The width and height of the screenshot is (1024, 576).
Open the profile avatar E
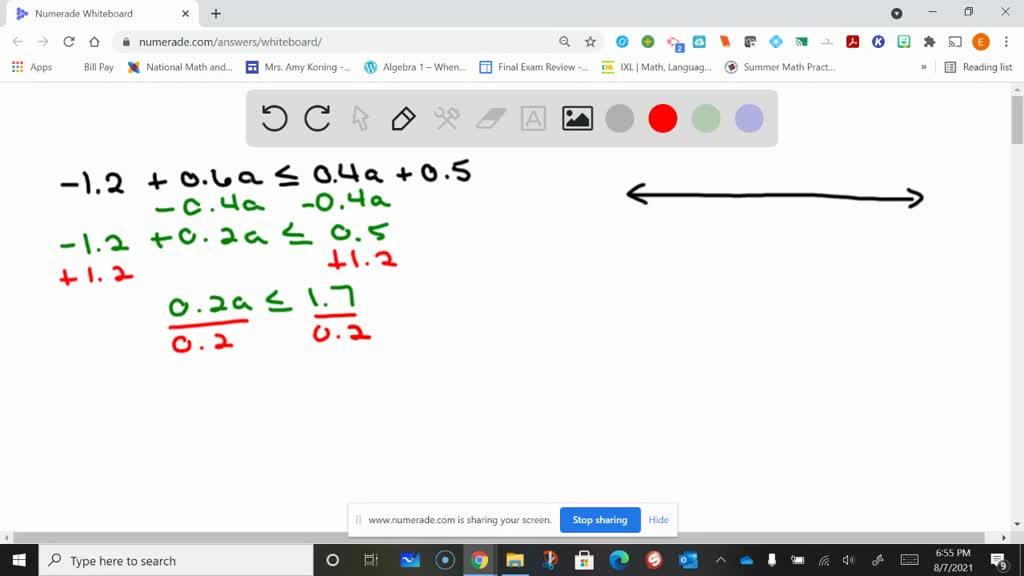[980, 42]
